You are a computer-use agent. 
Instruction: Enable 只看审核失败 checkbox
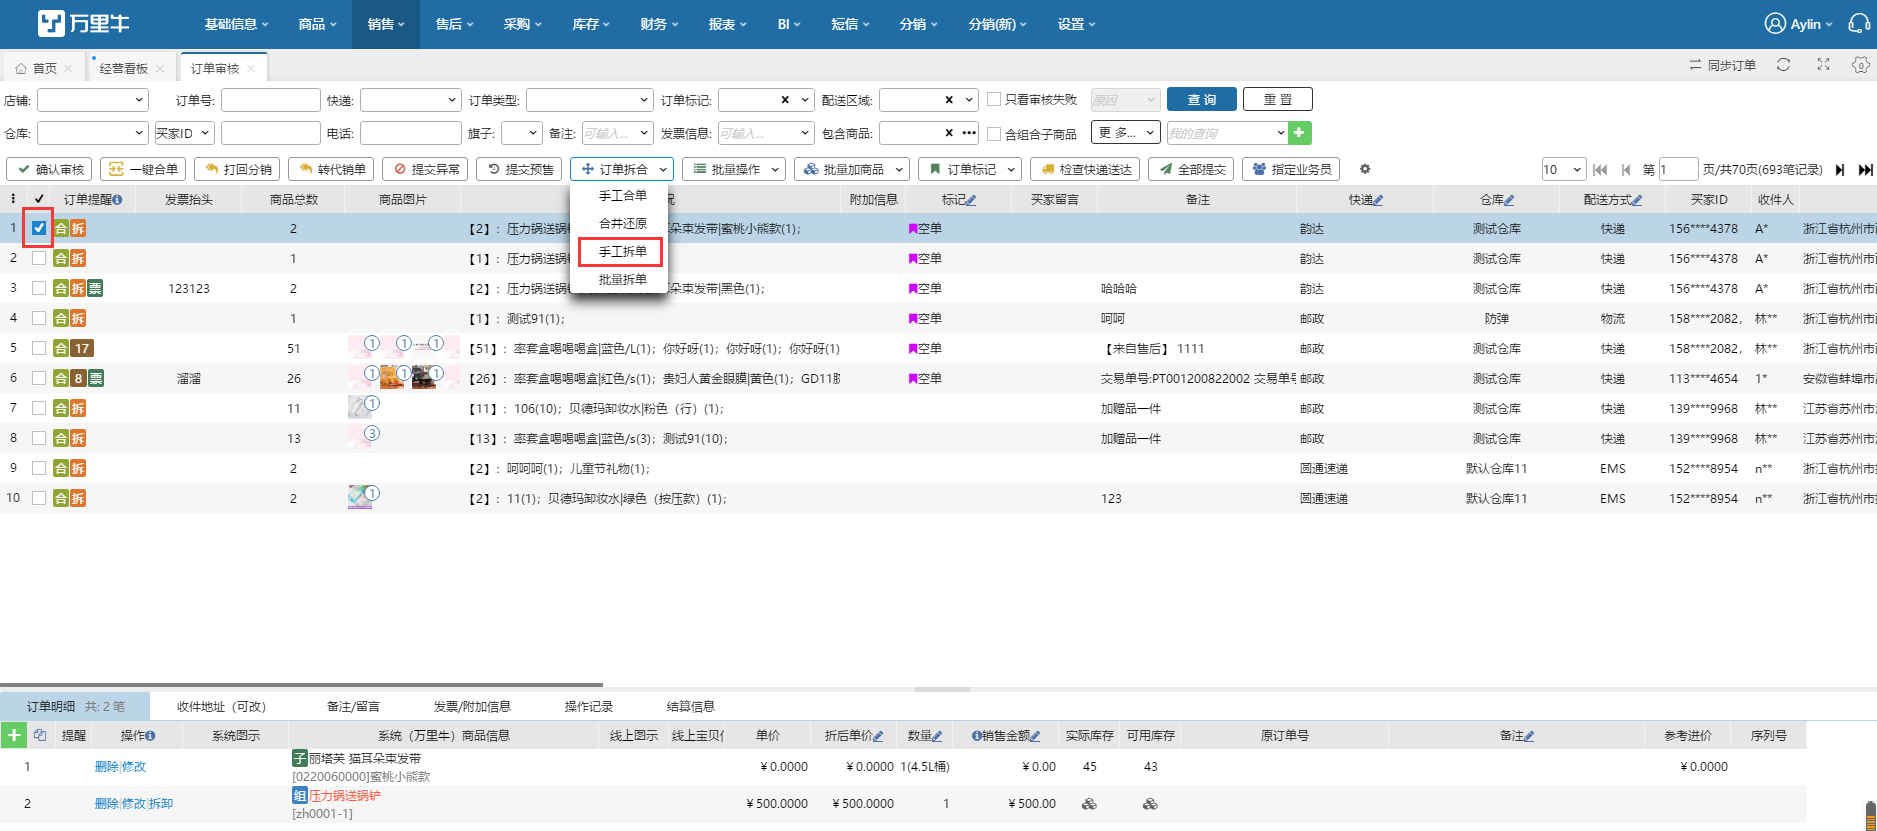point(994,99)
